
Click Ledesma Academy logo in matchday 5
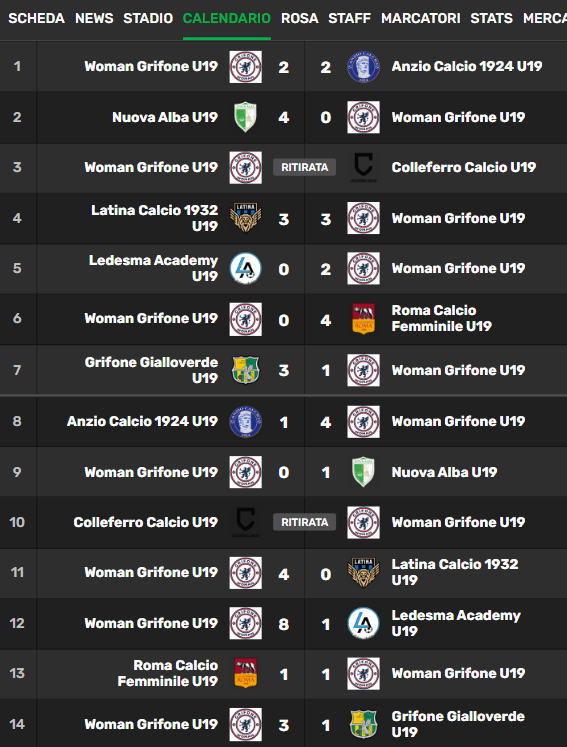point(245,268)
